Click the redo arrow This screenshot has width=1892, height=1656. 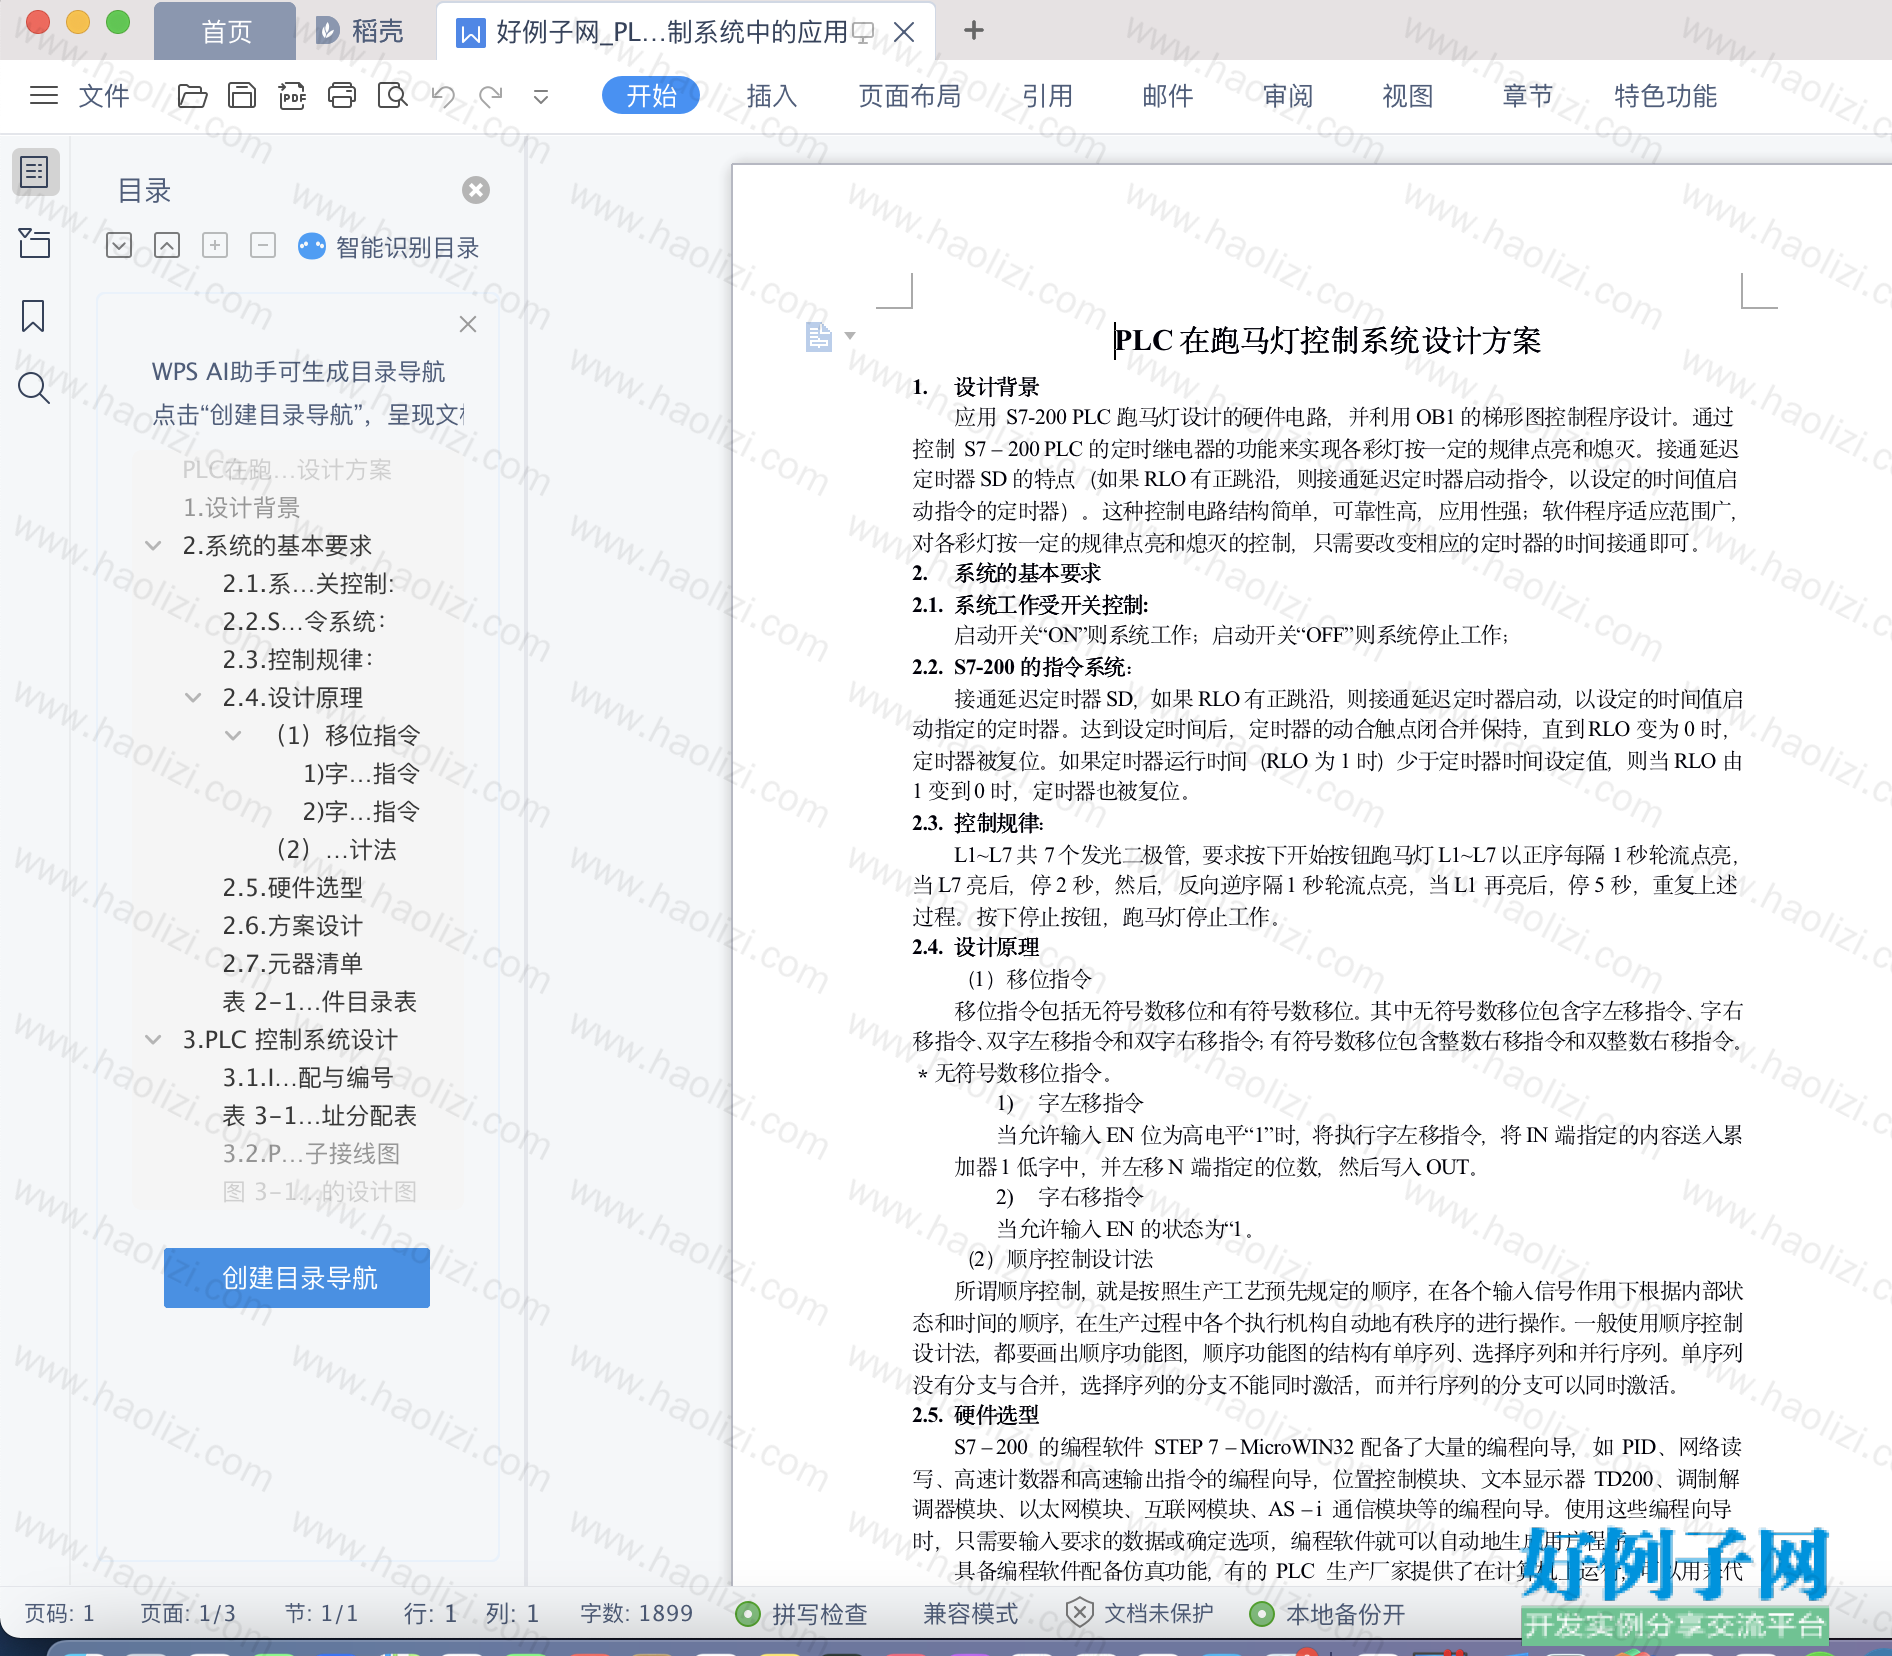(490, 96)
